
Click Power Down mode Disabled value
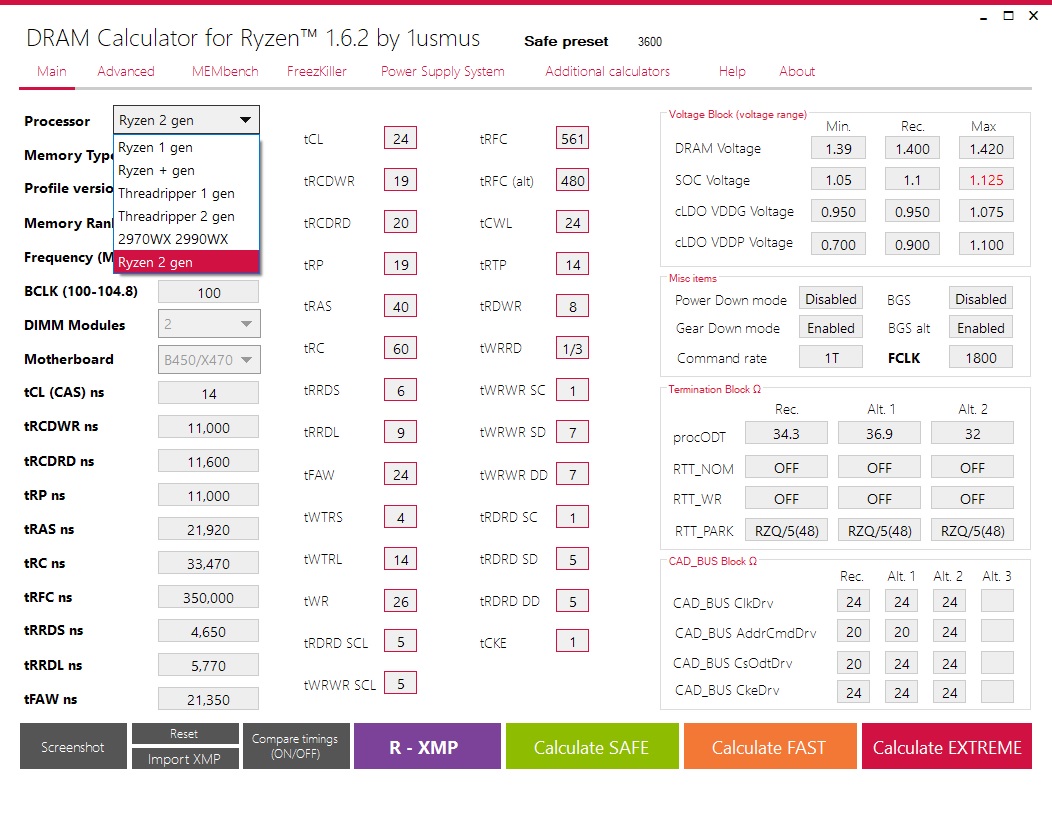tap(831, 299)
